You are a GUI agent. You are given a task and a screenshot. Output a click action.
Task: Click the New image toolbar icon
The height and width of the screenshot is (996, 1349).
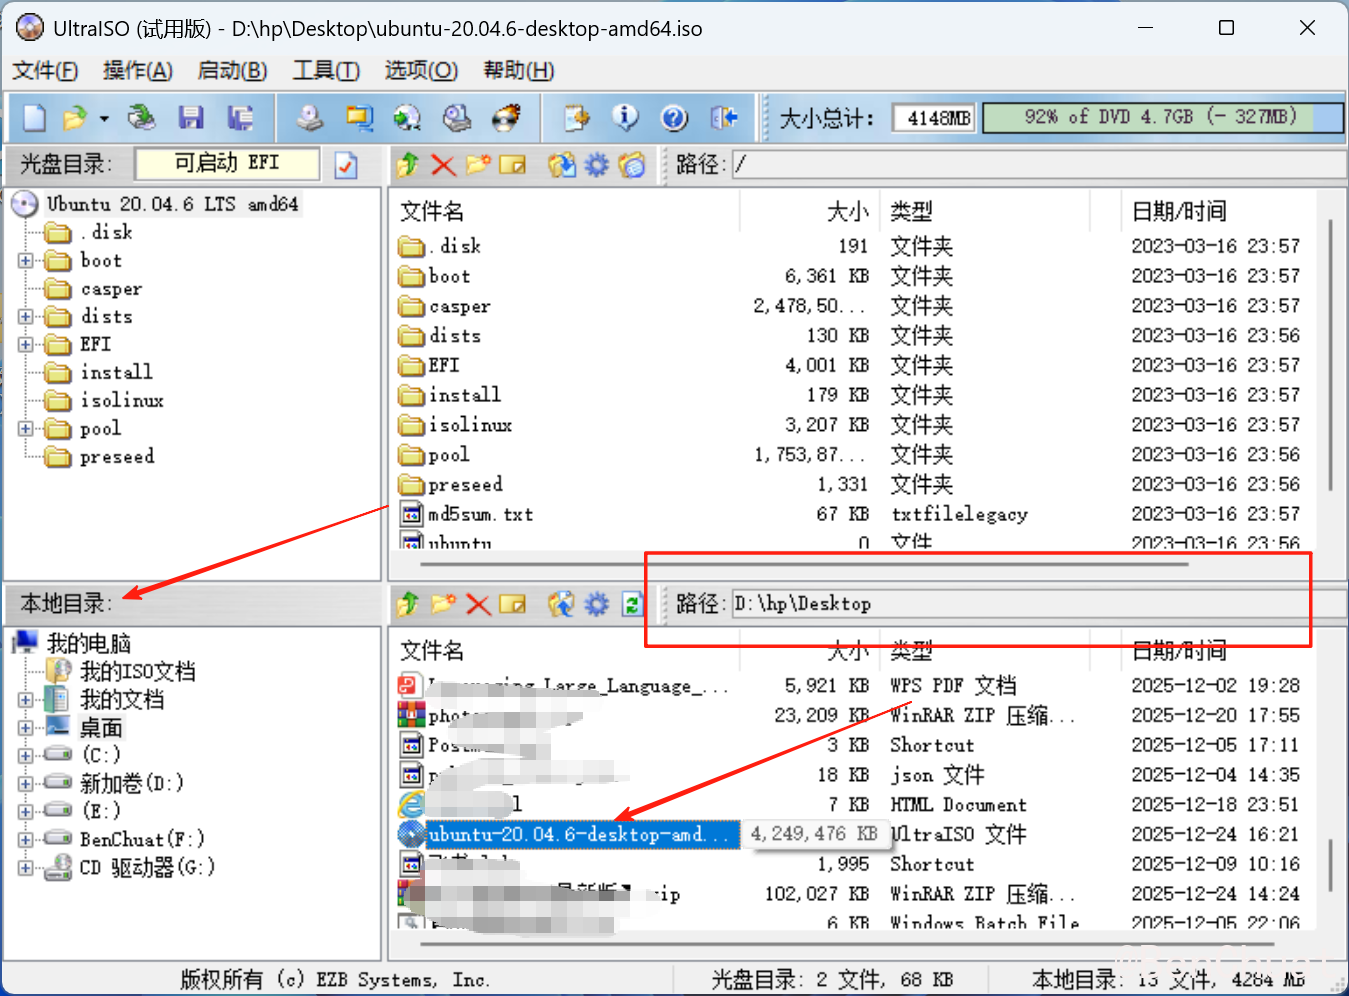35,118
